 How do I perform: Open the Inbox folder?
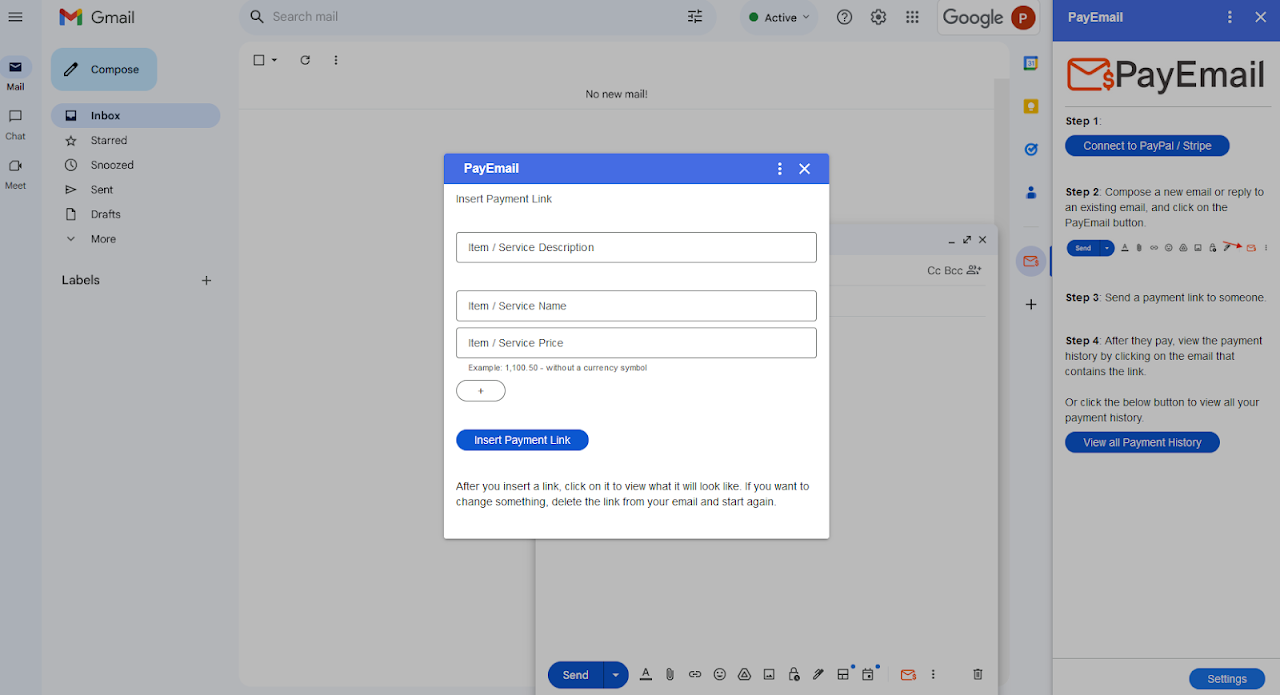click(135, 116)
